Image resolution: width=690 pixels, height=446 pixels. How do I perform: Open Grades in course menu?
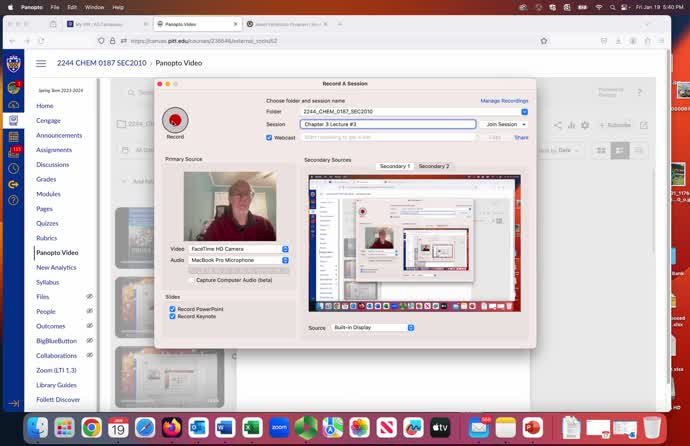(46, 179)
